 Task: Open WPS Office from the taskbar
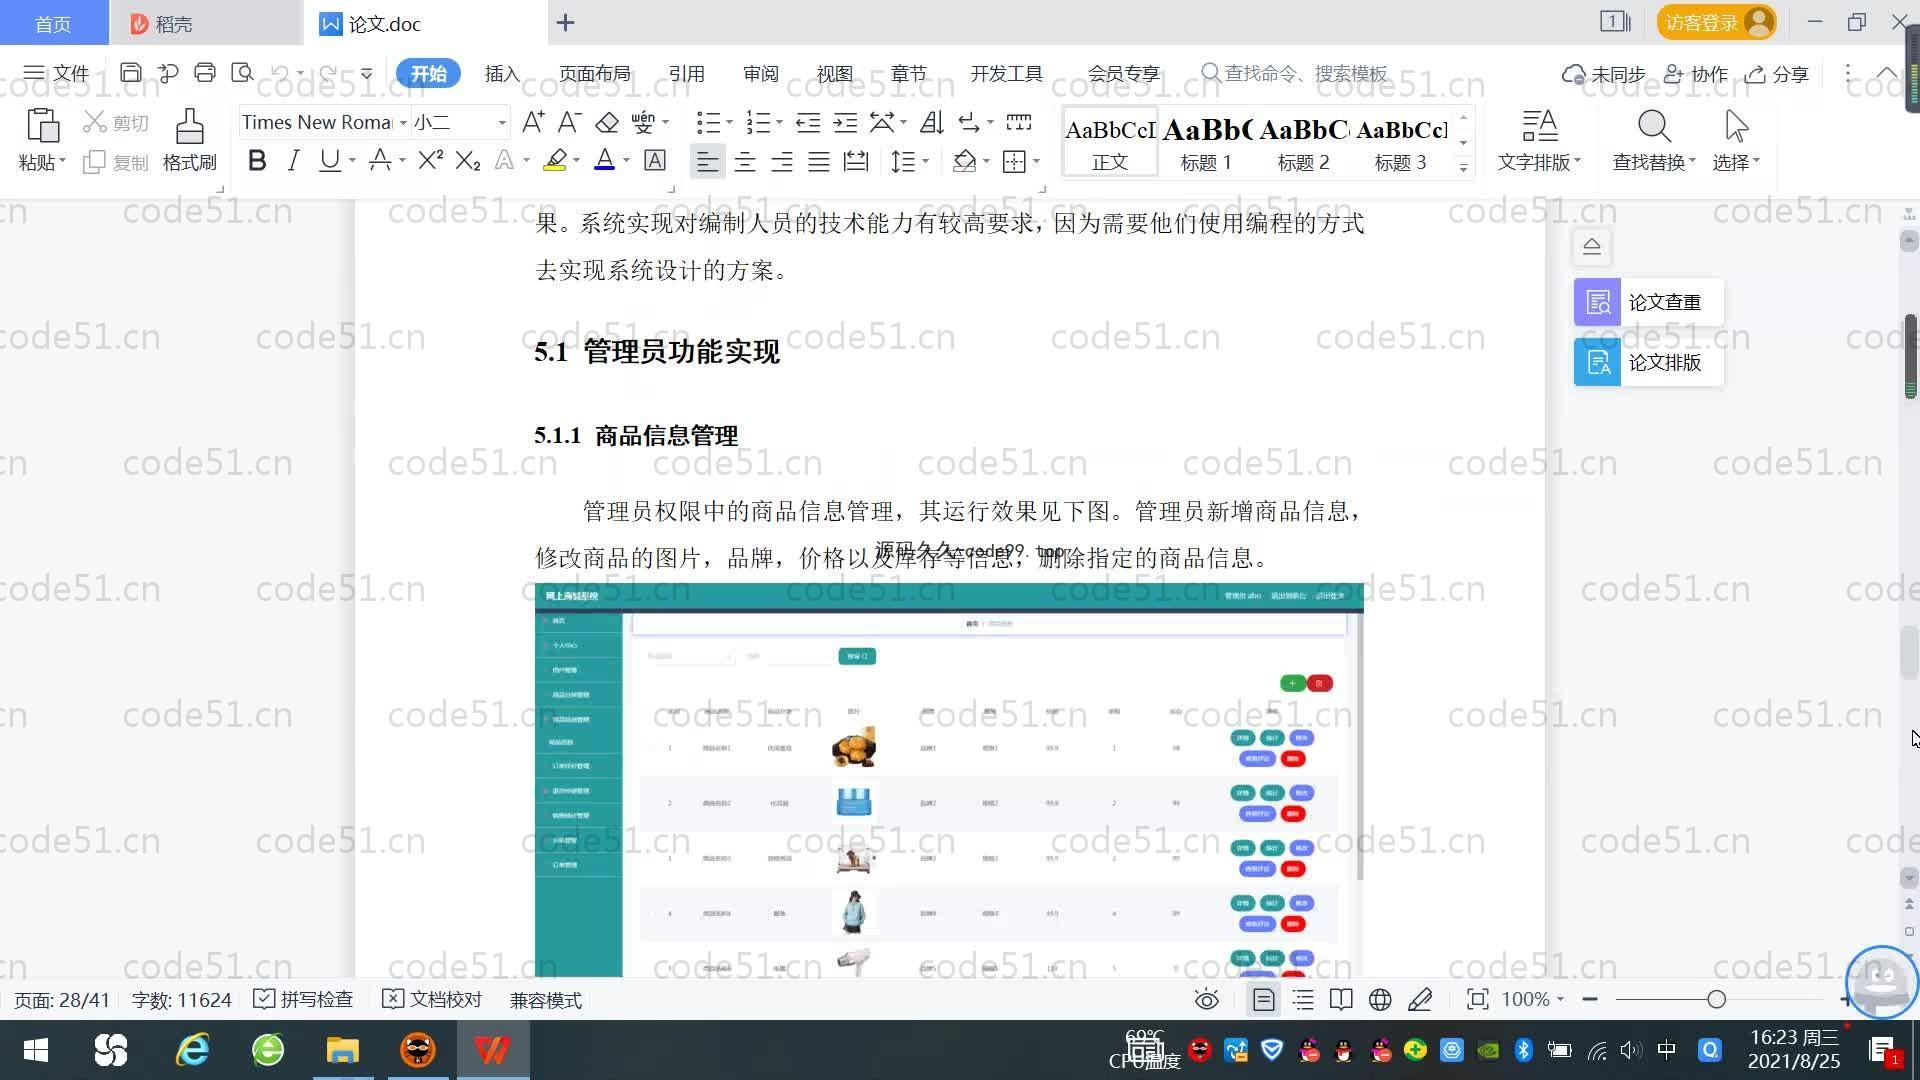493,1050
